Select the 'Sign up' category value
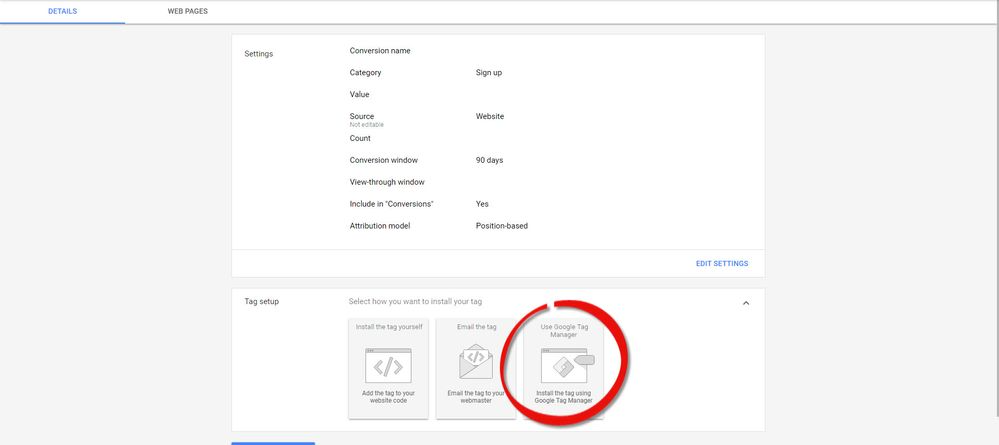The width and height of the screenshot is (999, 445). click(x=489, y=73)
